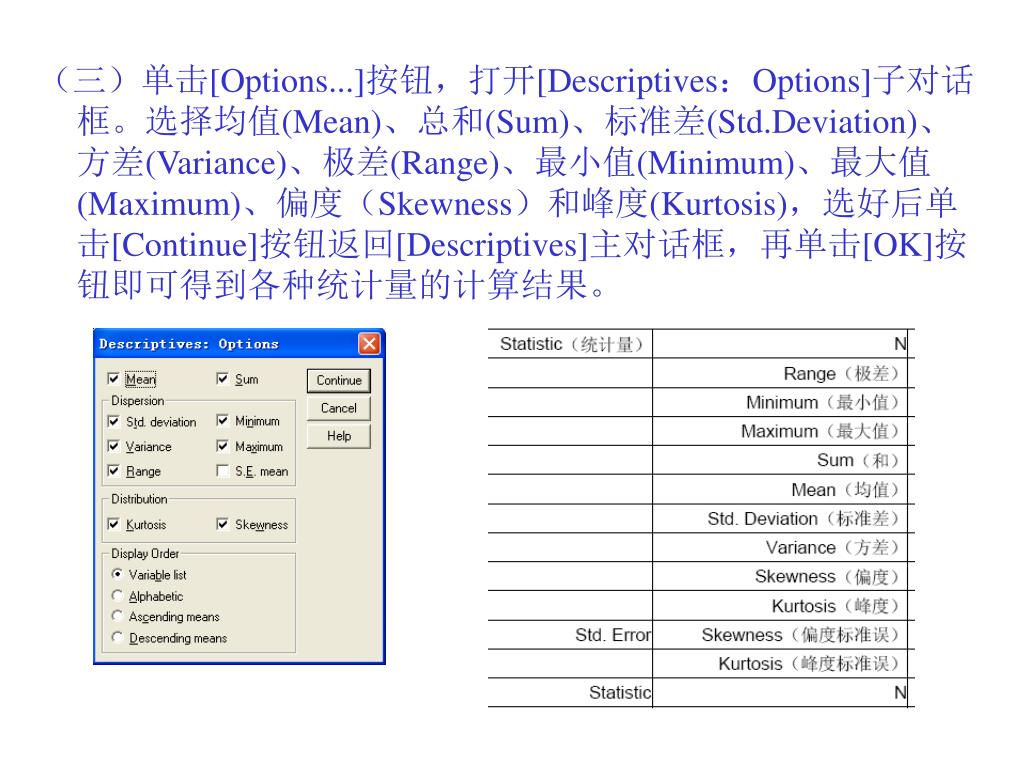Click the Kurtosis（峰度） table cell
This screenshot has width=1024, height=768.
pyautogui.click(x=780, y=605)
